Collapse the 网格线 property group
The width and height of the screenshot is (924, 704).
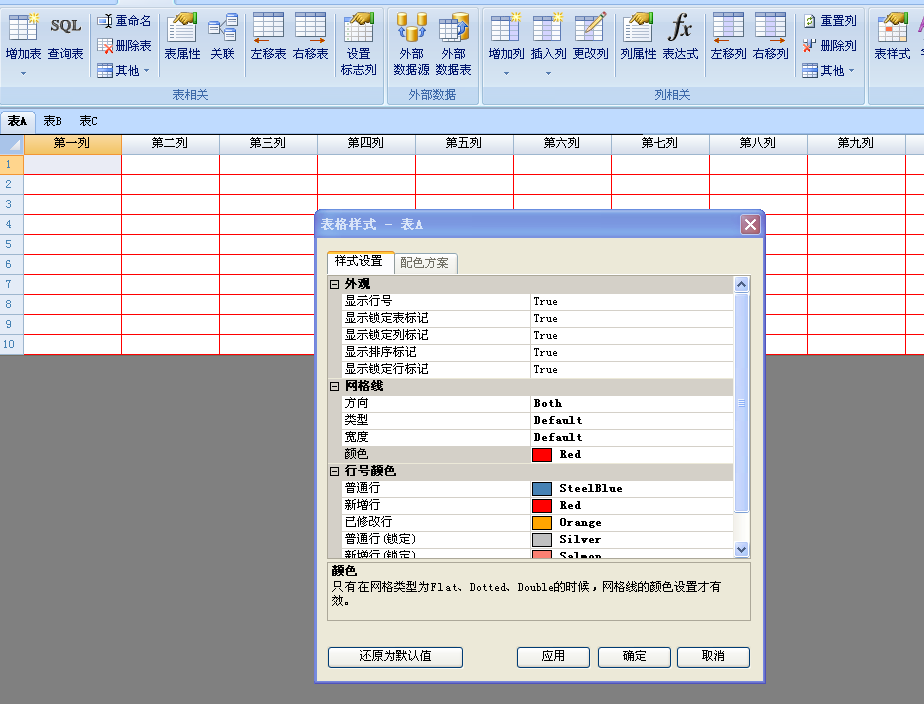(x=335, y=386)
